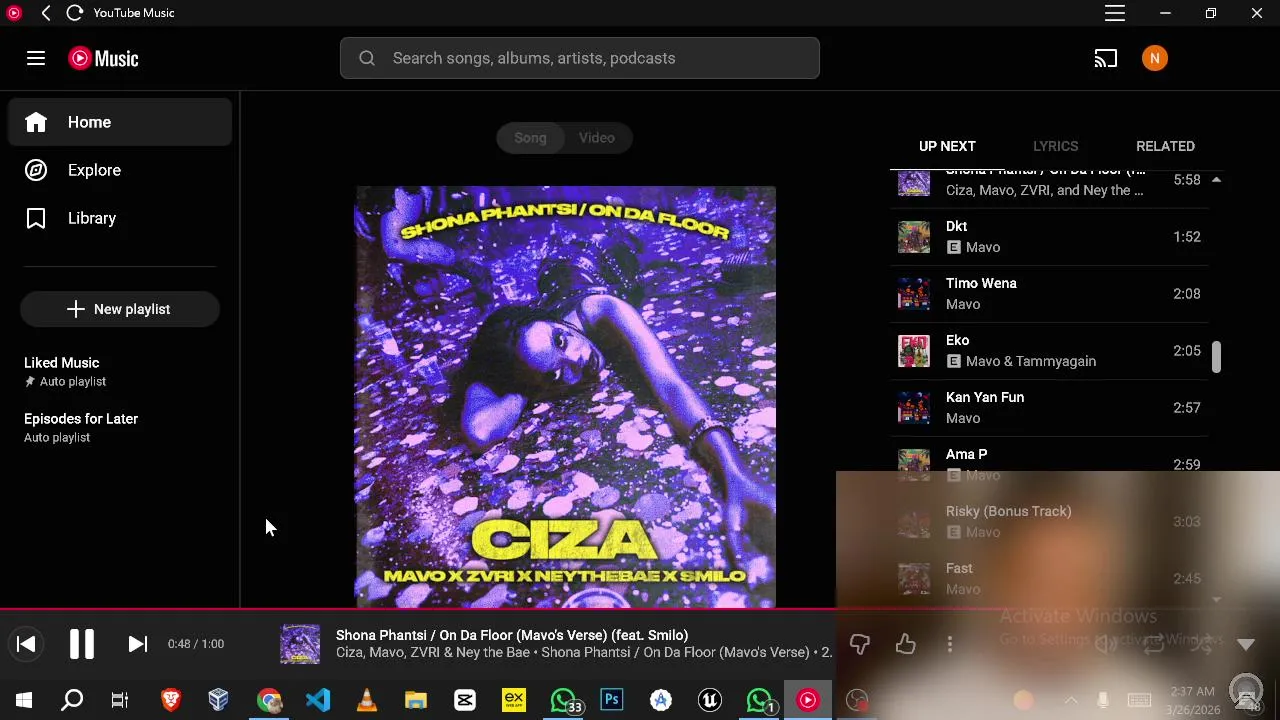This screenshot has width=1280, height=720.
Task: Dislike the current song
Action: [859, 645]
